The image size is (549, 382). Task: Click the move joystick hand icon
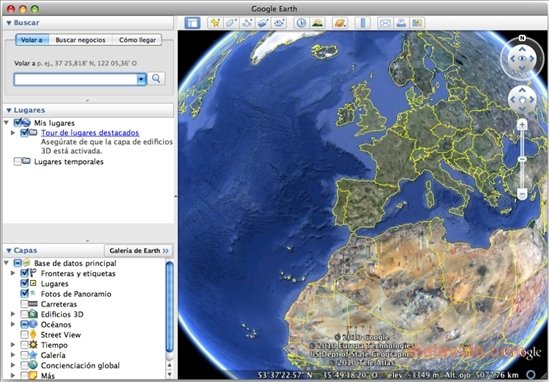(x=522, y=100)
